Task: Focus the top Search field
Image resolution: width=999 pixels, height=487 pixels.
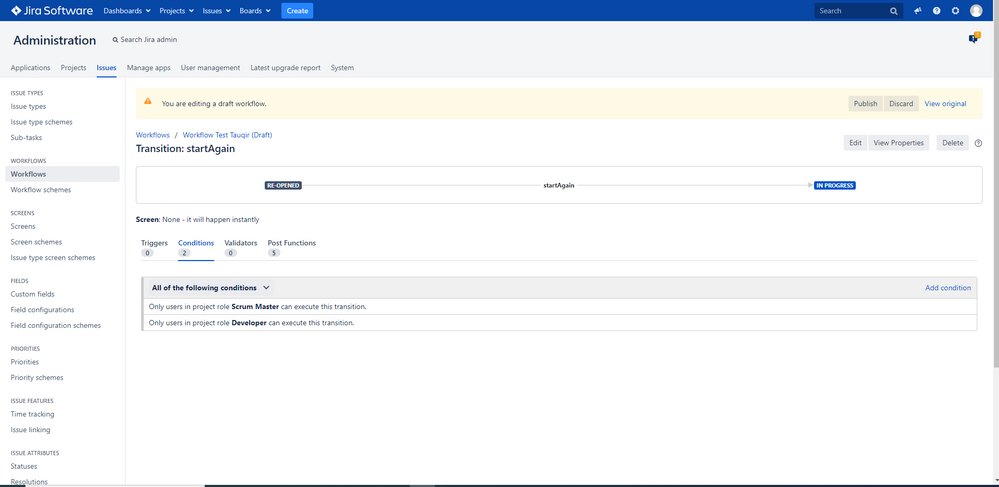Action: click(x=858, y=11)
